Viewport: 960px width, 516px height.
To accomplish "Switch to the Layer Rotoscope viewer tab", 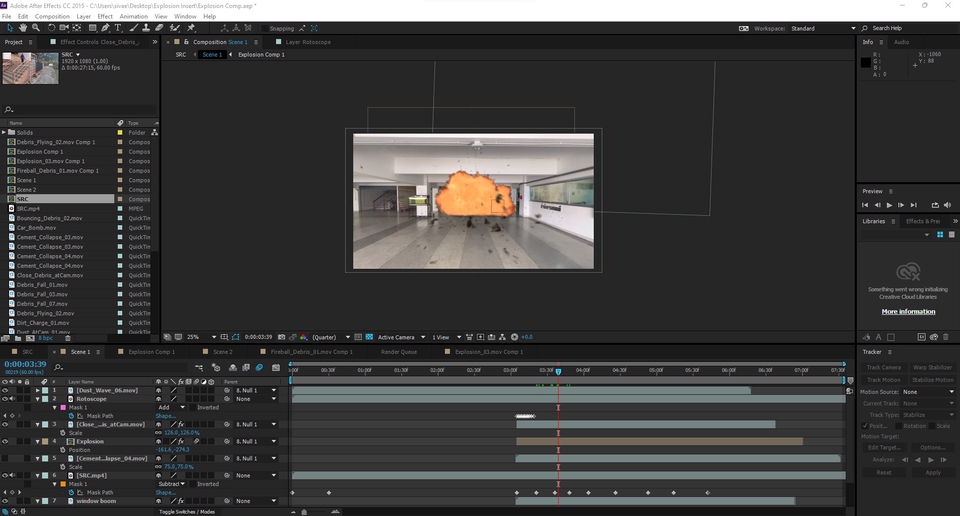I will click(308, 42).
